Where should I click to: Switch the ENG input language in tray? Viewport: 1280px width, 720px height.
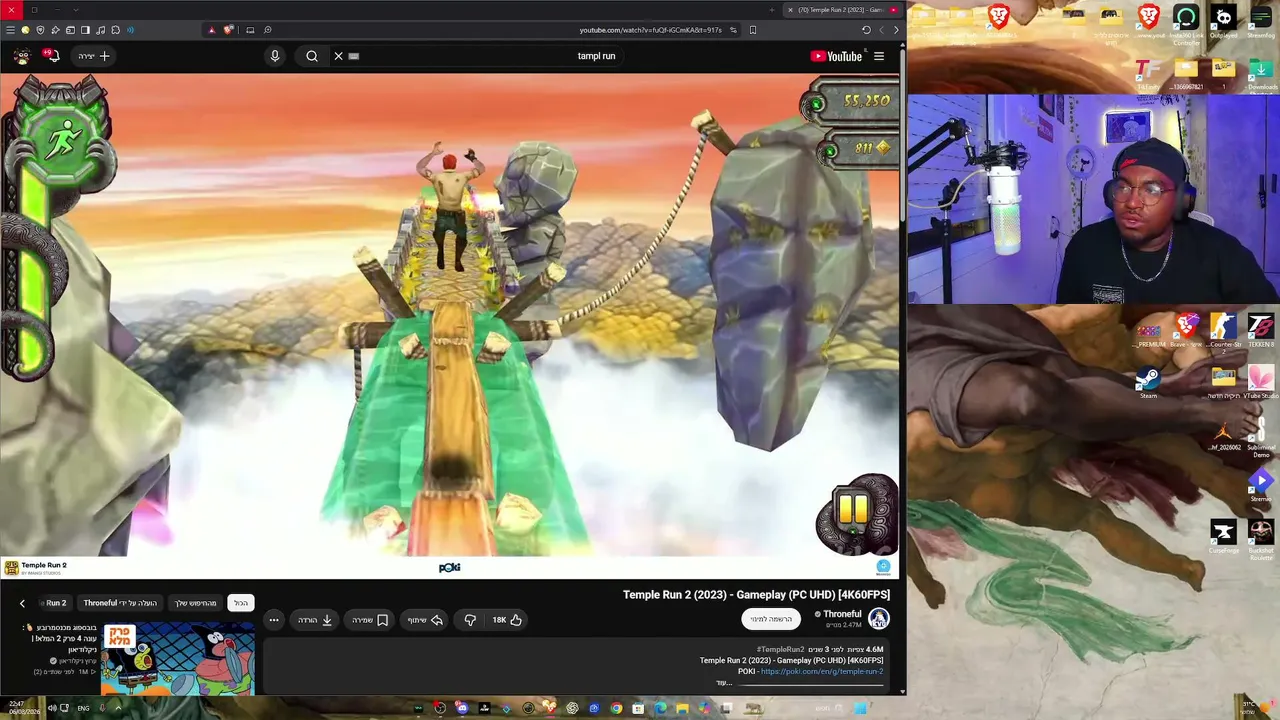pyautogui.click(x=84, y=709)
